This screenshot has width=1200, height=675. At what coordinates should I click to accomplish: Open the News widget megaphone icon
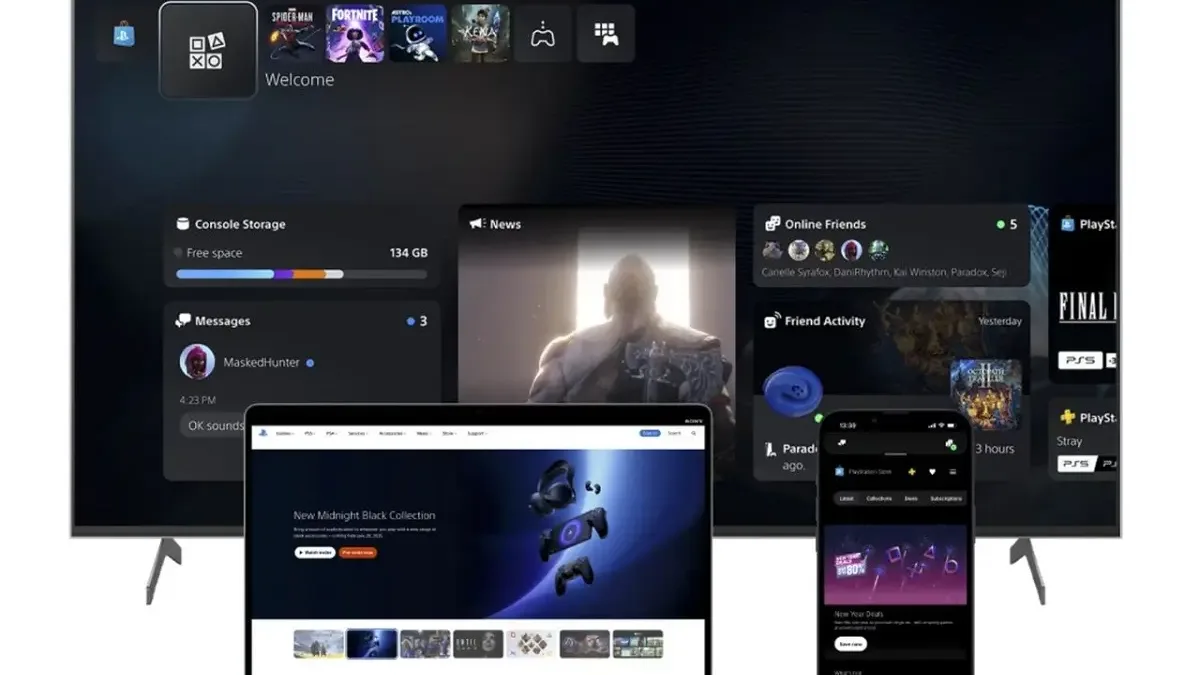pyautogui.click(x=477, y=224)
